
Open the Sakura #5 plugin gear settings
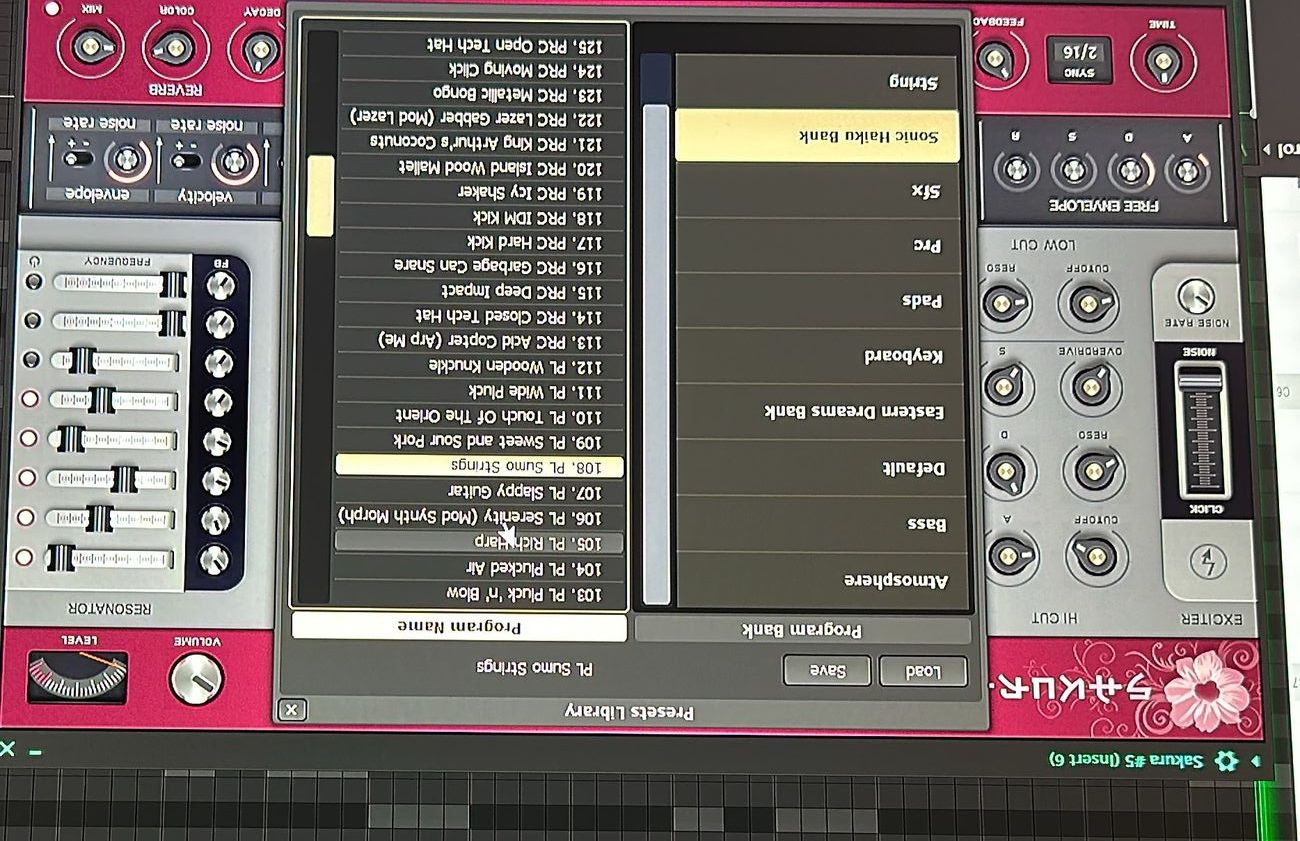(x=1225, y=762)
